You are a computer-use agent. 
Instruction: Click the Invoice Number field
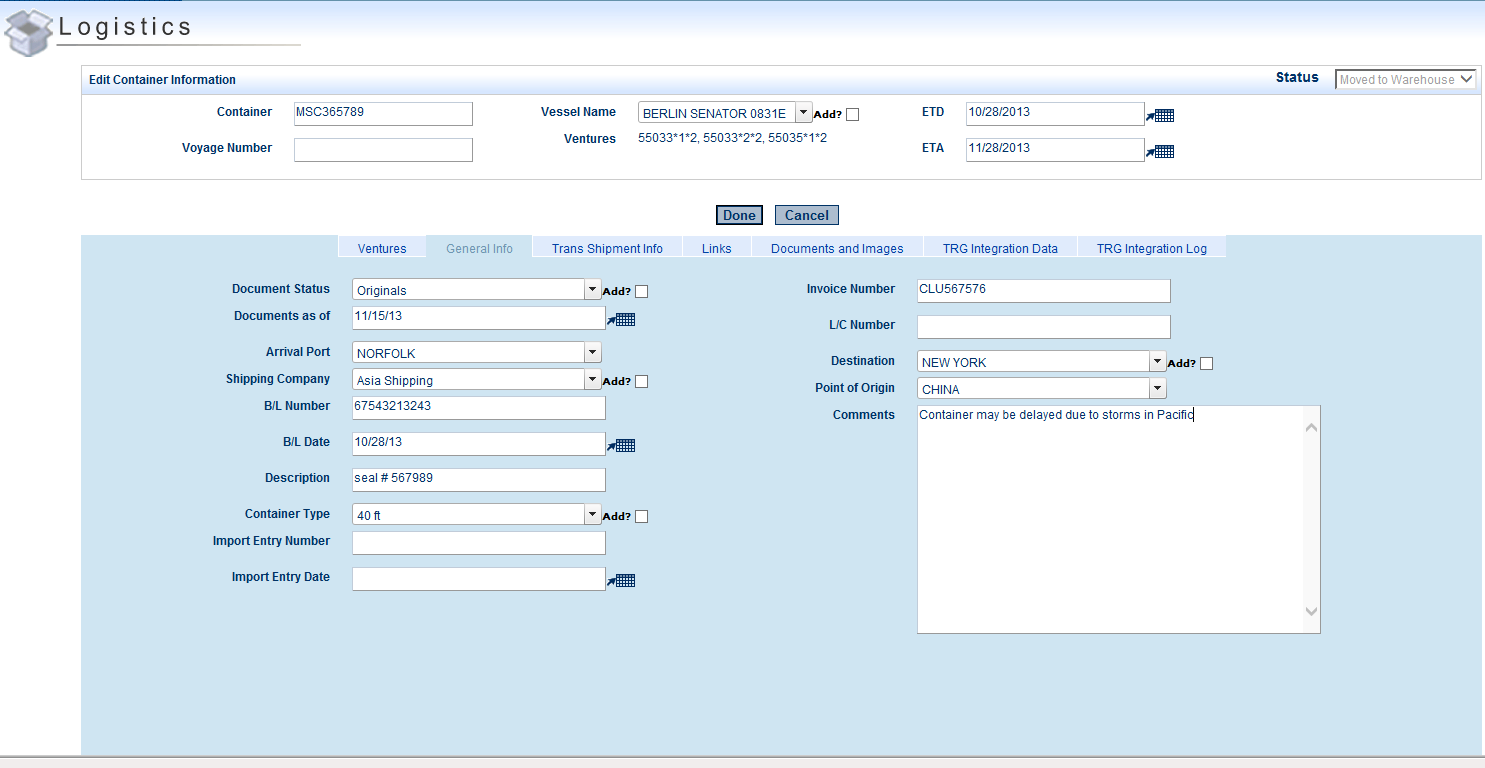point(1043,290)
